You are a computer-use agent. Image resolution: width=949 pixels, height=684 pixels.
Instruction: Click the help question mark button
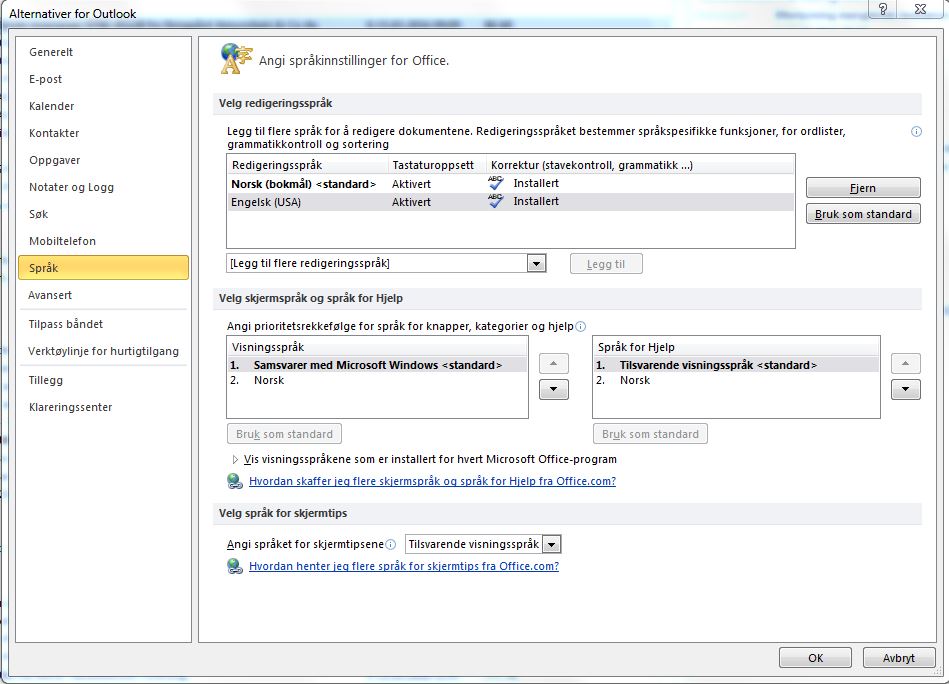coord(883,8)
